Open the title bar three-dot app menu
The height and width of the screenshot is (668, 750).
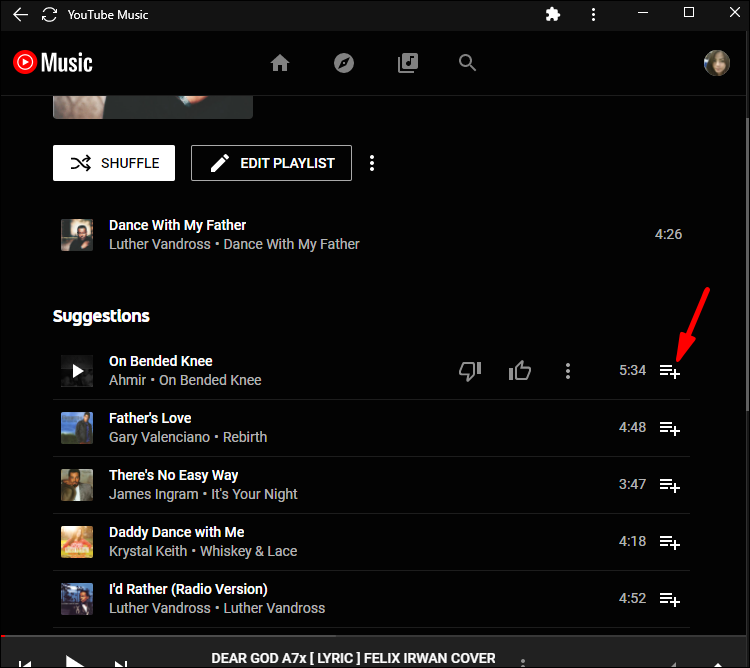593,15
